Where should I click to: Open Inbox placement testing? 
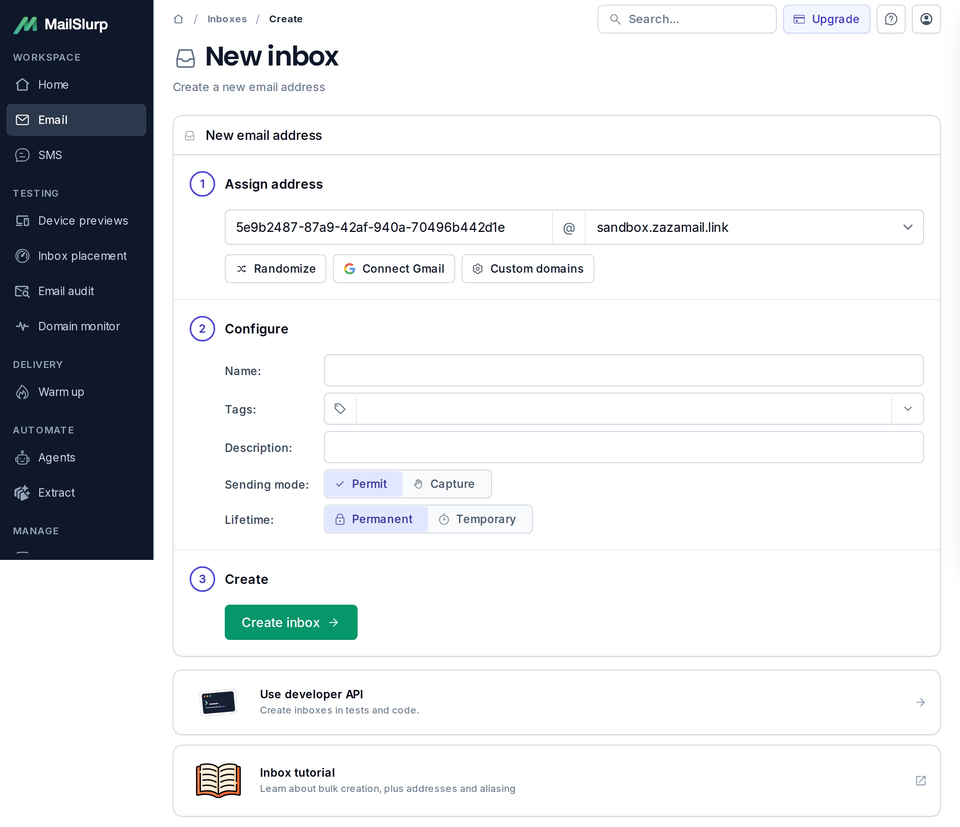[76, 256]
